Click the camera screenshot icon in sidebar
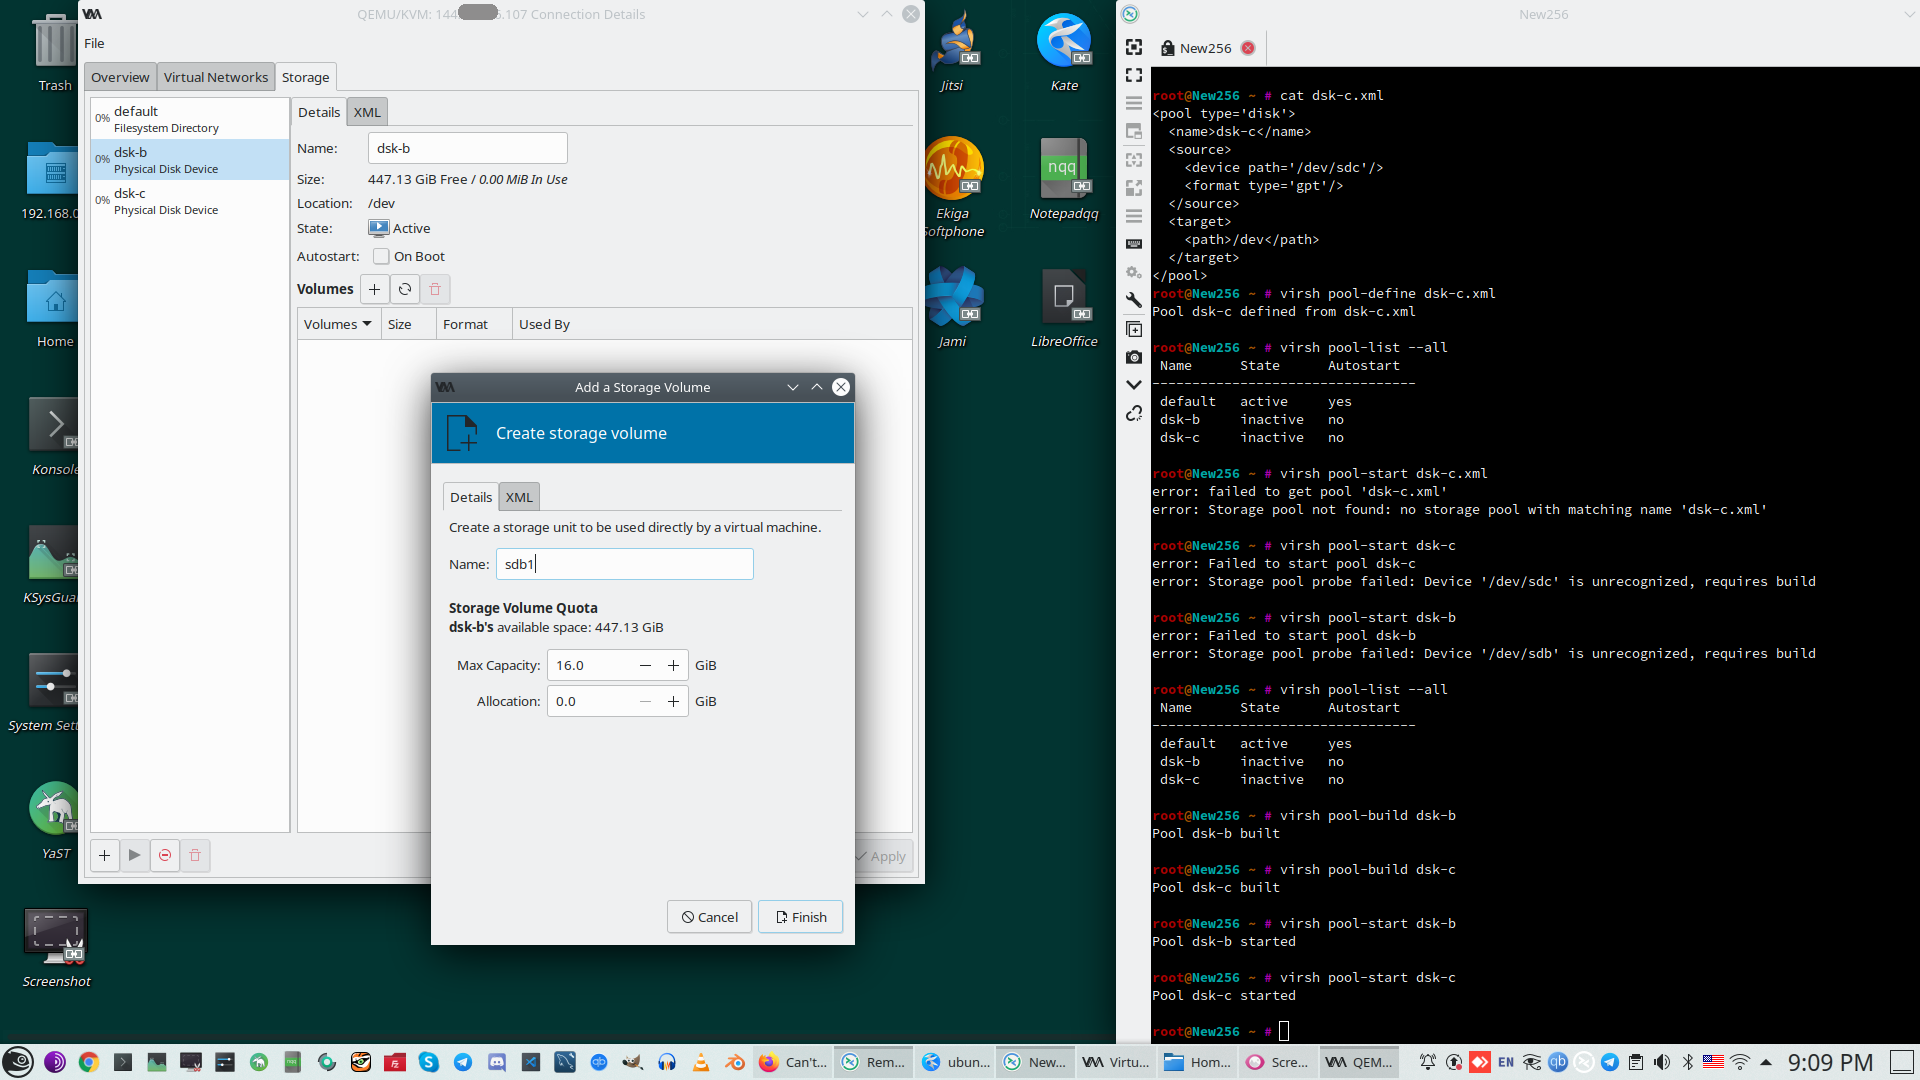Viewport: 1920px width, 1080px height. point(1134,357)
